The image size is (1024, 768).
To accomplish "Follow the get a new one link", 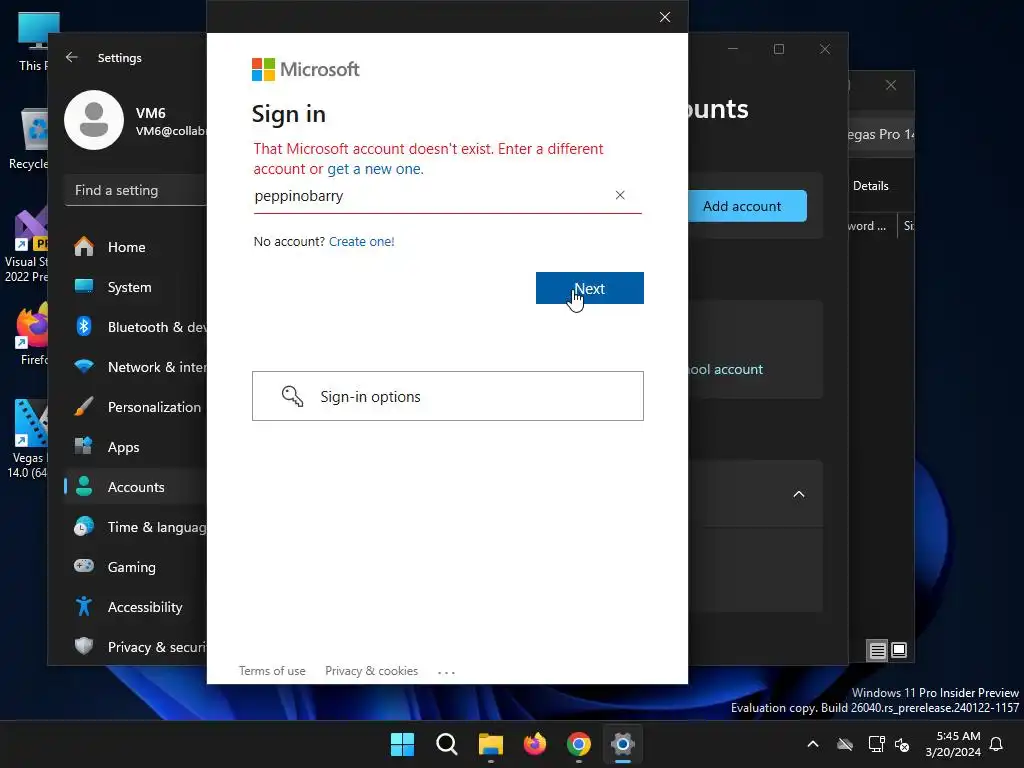I will (374, 169).
